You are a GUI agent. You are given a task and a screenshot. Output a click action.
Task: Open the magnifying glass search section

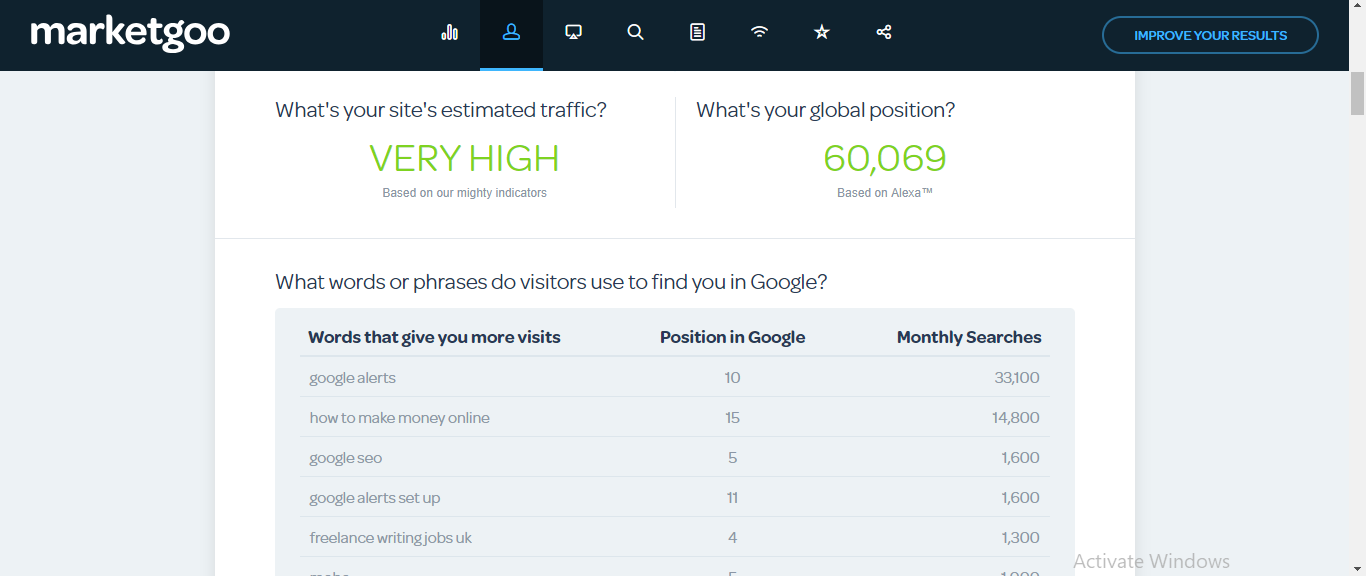click(635, 33)
